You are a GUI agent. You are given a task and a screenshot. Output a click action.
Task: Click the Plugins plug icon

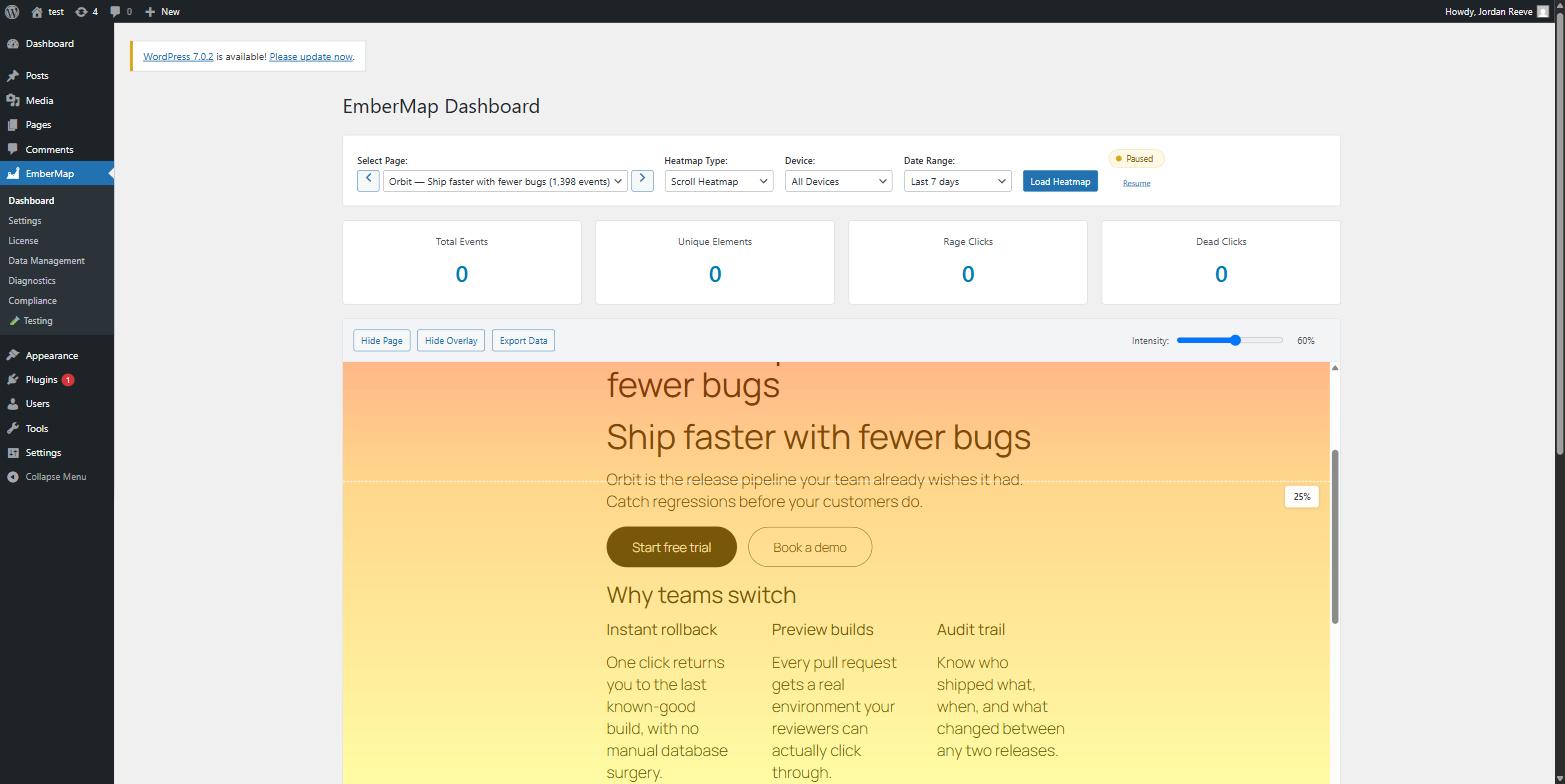coord(13,380)
